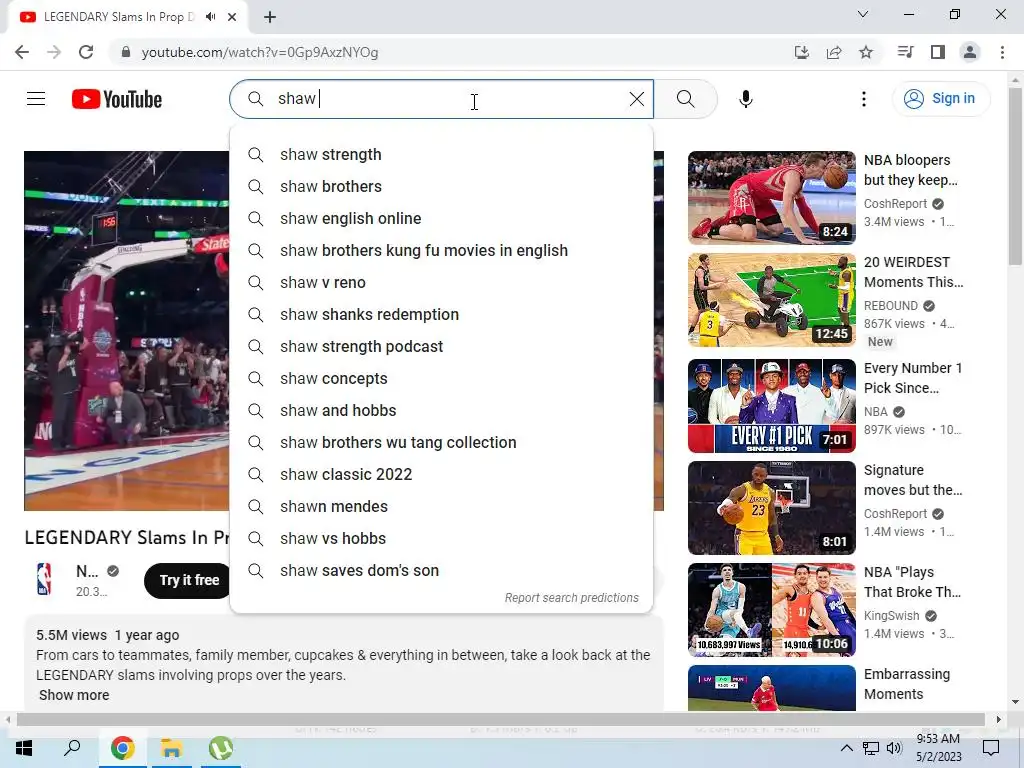Toggle the Chrome side panel icon
The width and height of the screenshot is (1024, 768).
coord(938,52)
